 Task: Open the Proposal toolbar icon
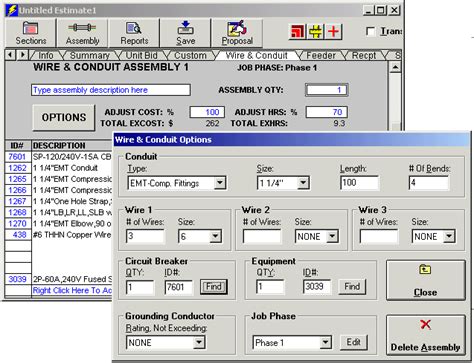coord(237,33)
